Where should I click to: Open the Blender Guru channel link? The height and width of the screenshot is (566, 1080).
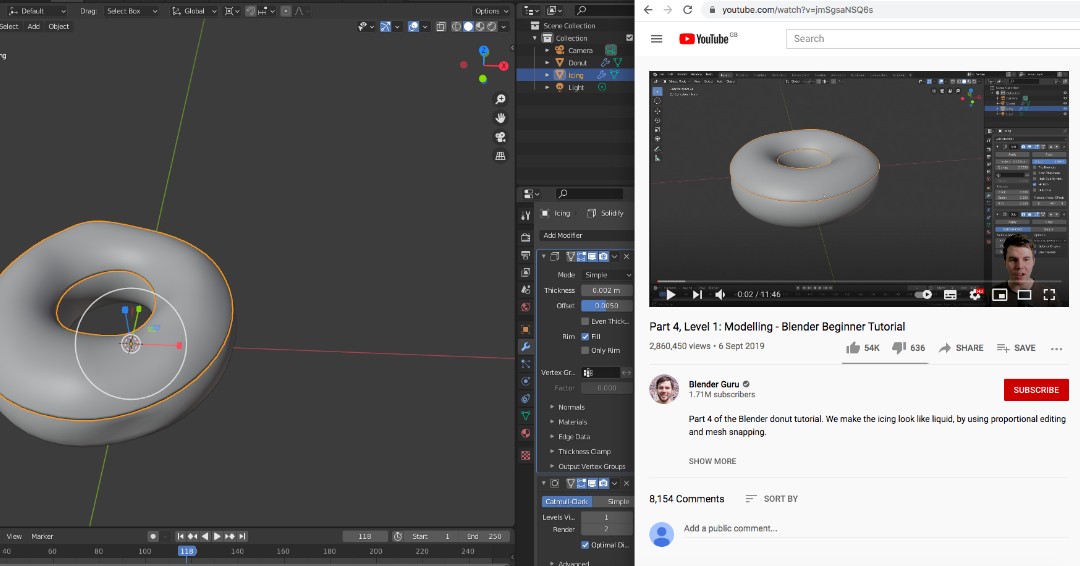[x=714, y=384]
